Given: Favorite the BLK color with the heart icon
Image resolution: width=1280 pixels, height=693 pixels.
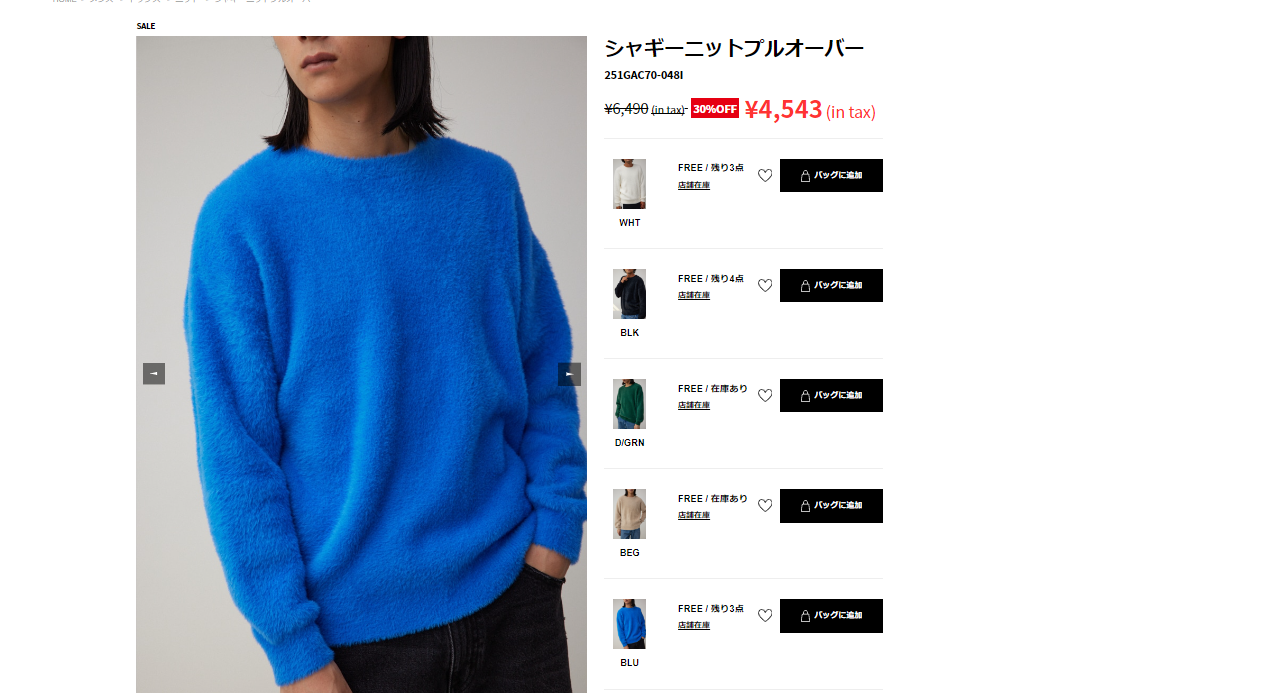Looking at the screenshot, I should pyautogui.click(x=765, y=286).
